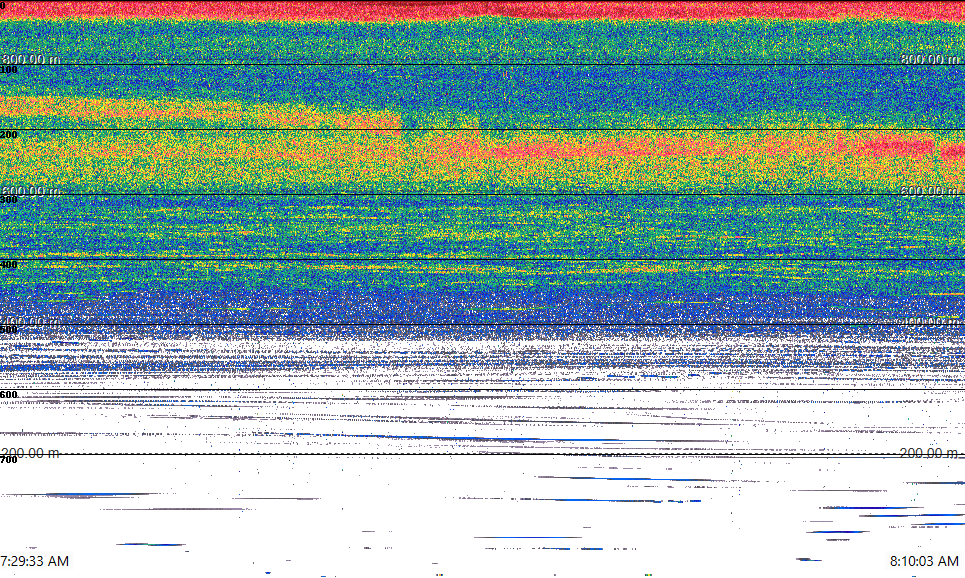Select the 200.00 m label on left edge

(31, 453)
